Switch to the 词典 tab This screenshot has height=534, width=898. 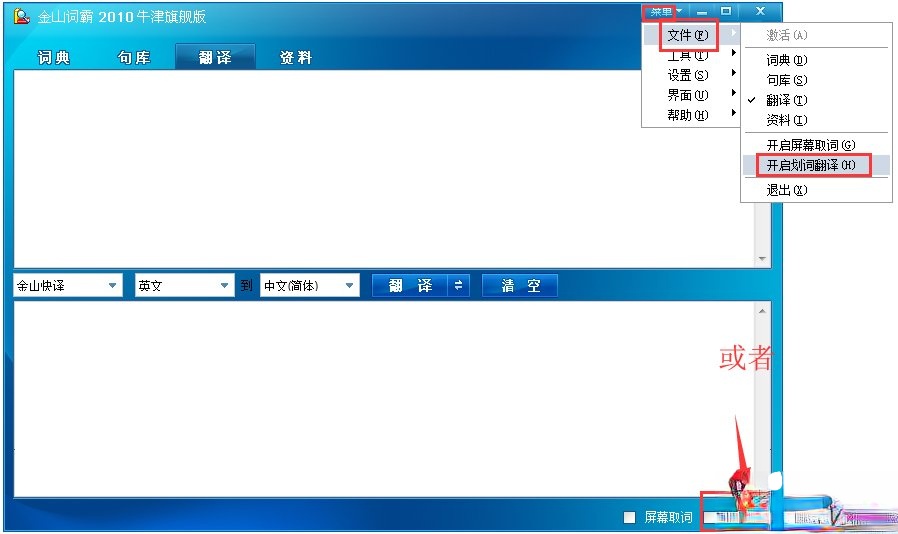point(54,57)
